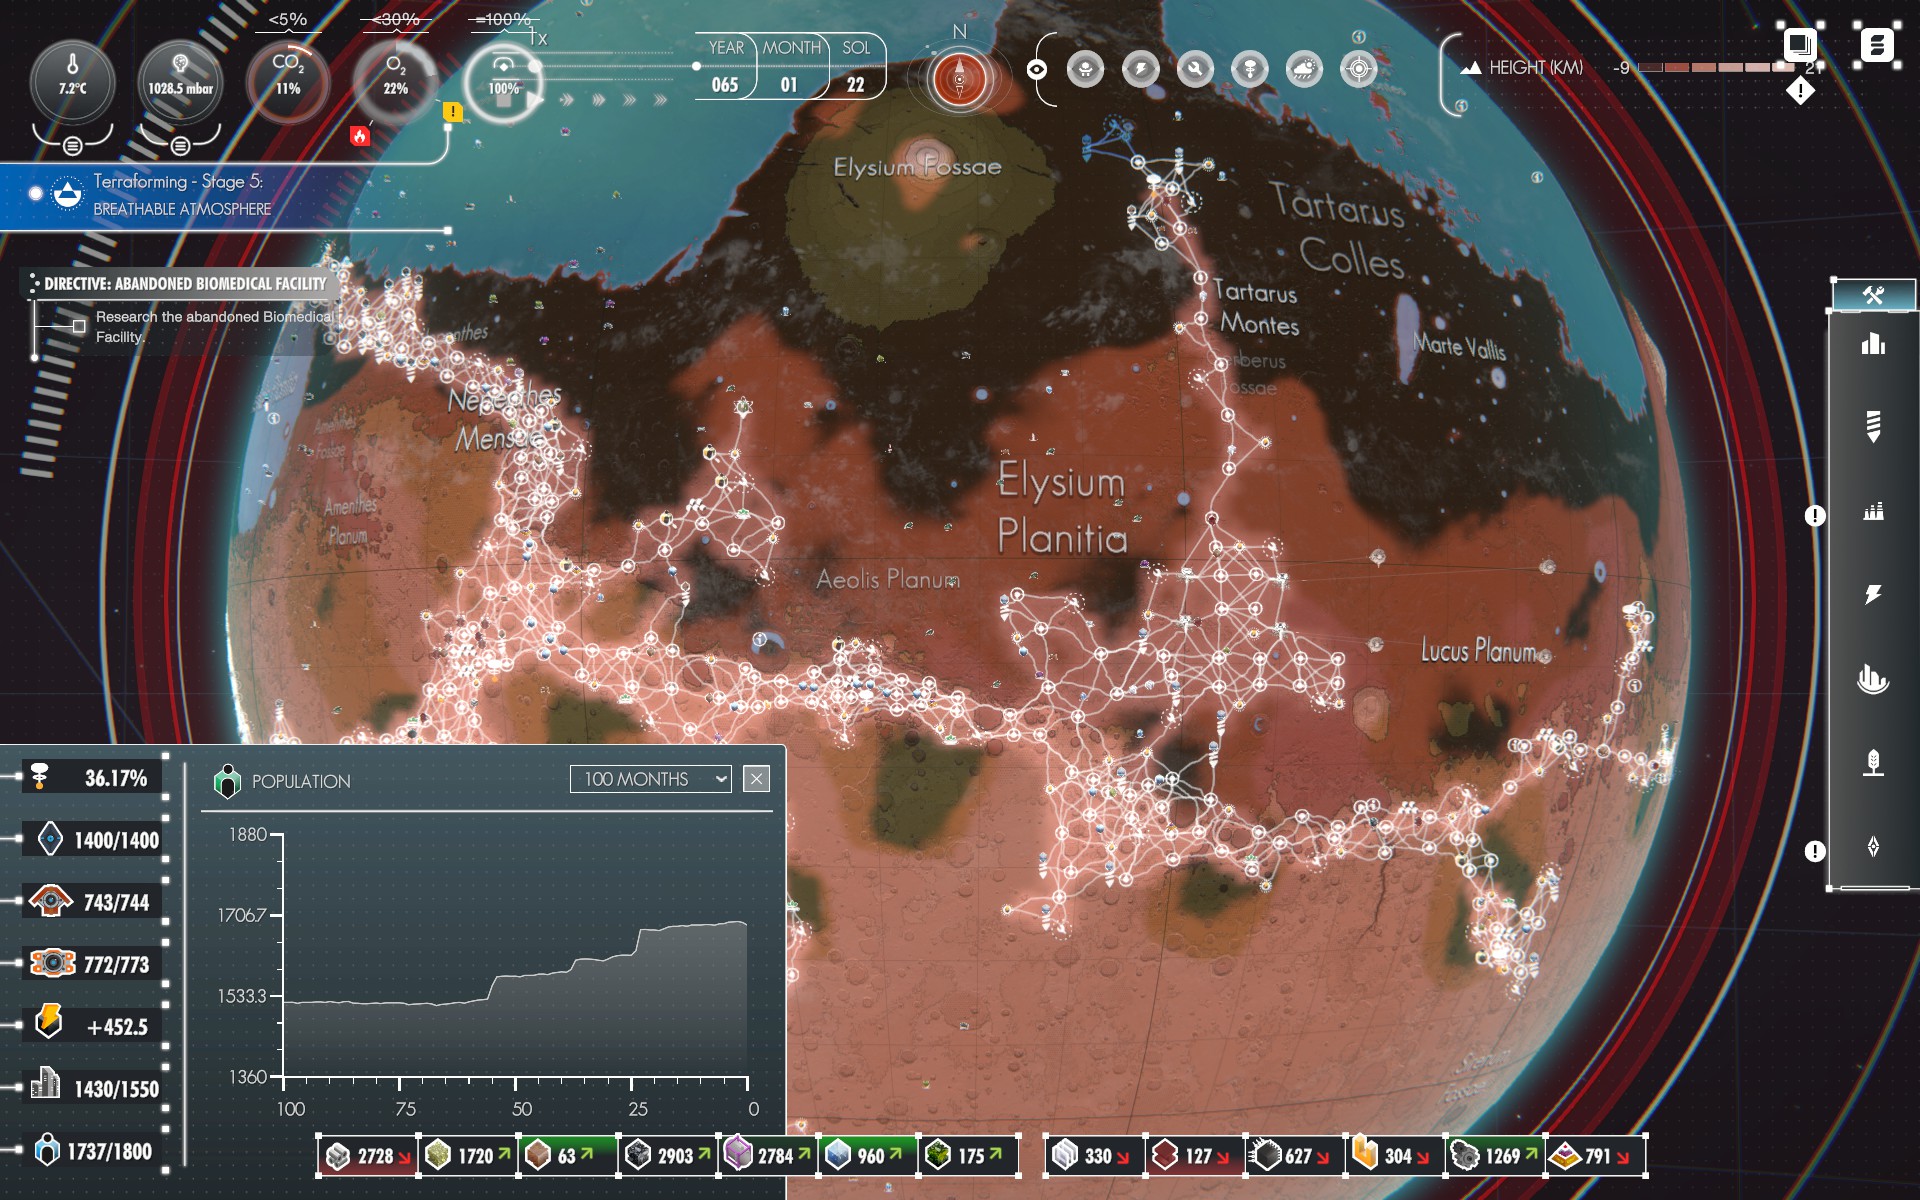Open the power buildings lightning category
1920x1200 pixels.
pos(1873,595)
